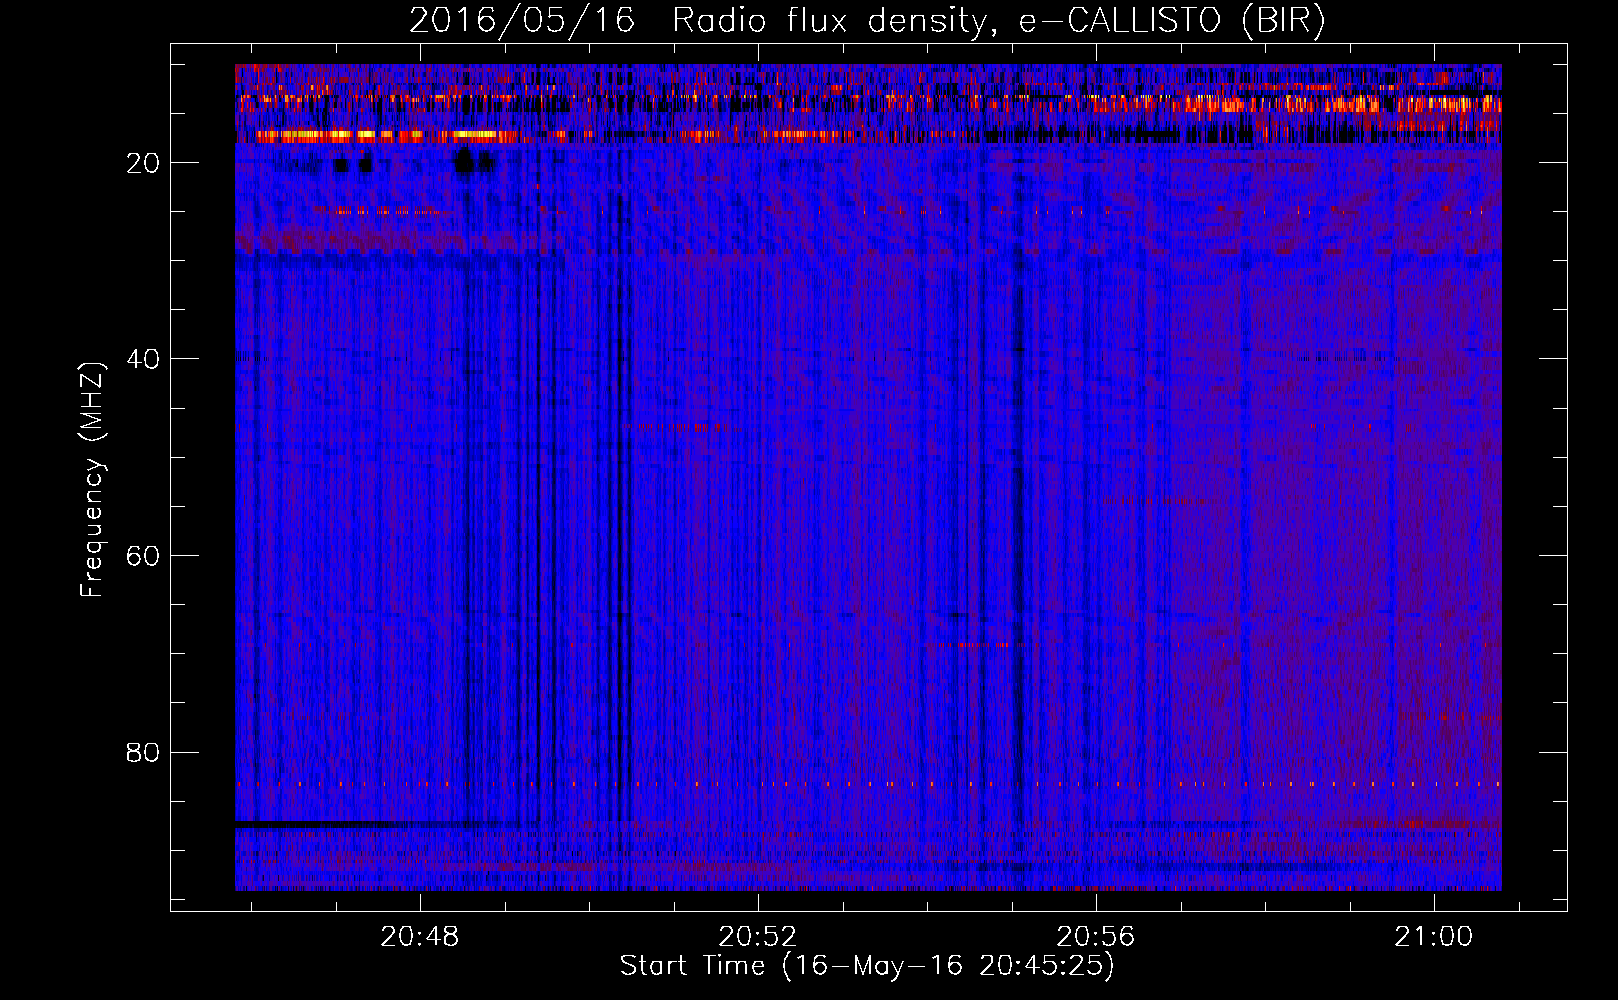Click the 80 MHz frequency tick label
1618x1000 pixels.
point(144,753)
